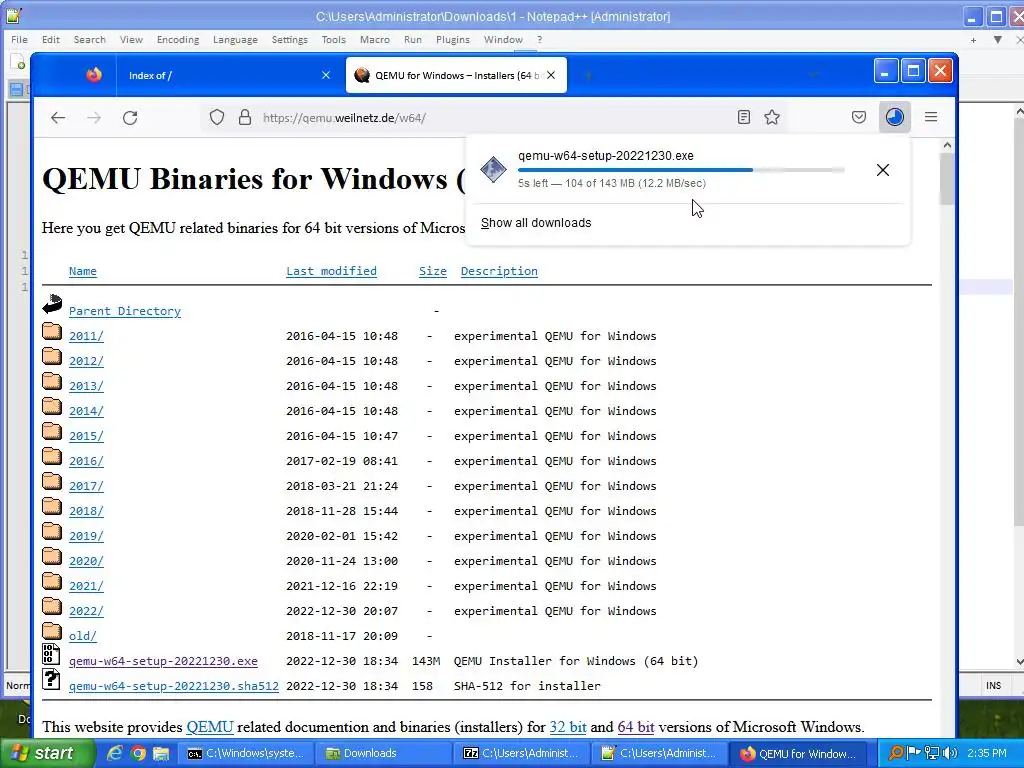The height and width of the screenshot is (768, 1024).
Task: Open the tracking protection shield icon
Action: [x=217, y=118]
